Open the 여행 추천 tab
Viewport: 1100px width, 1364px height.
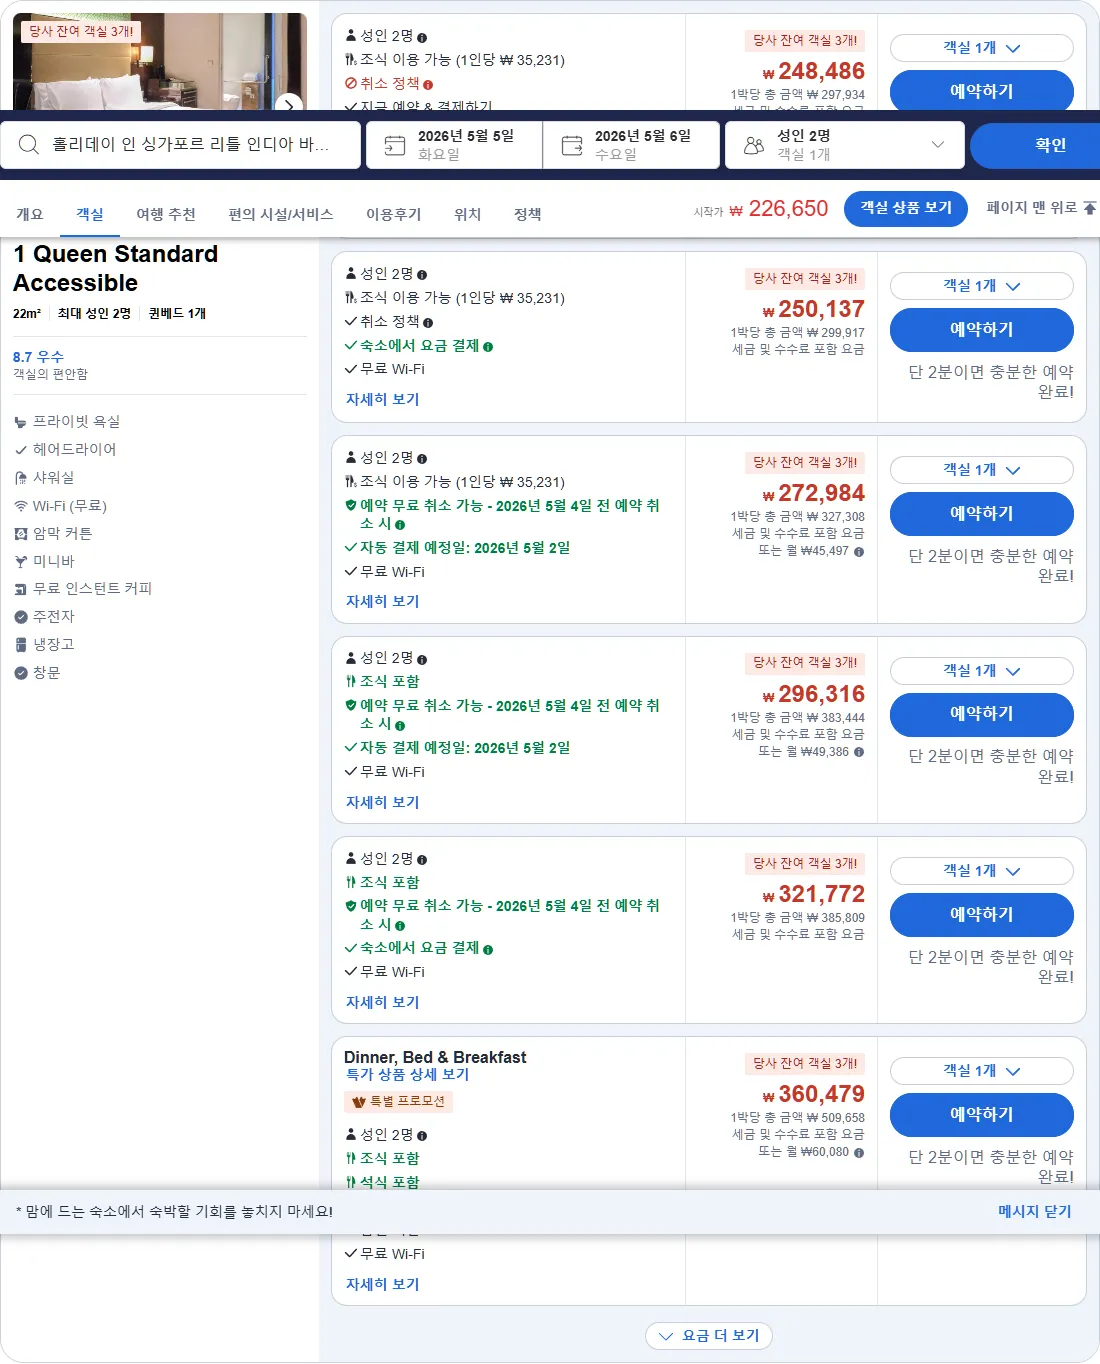click(166, 214)
